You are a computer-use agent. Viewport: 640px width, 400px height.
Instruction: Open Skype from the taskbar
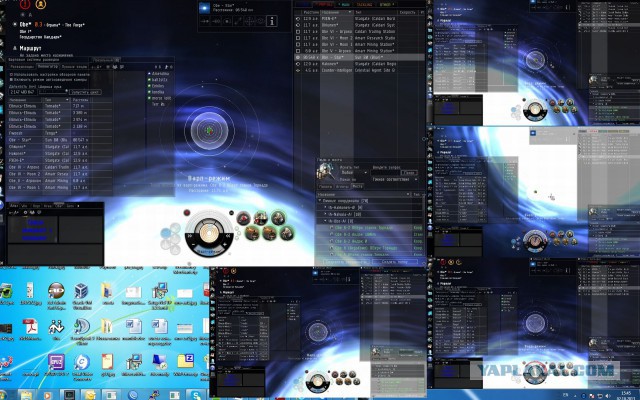(196, 395)
